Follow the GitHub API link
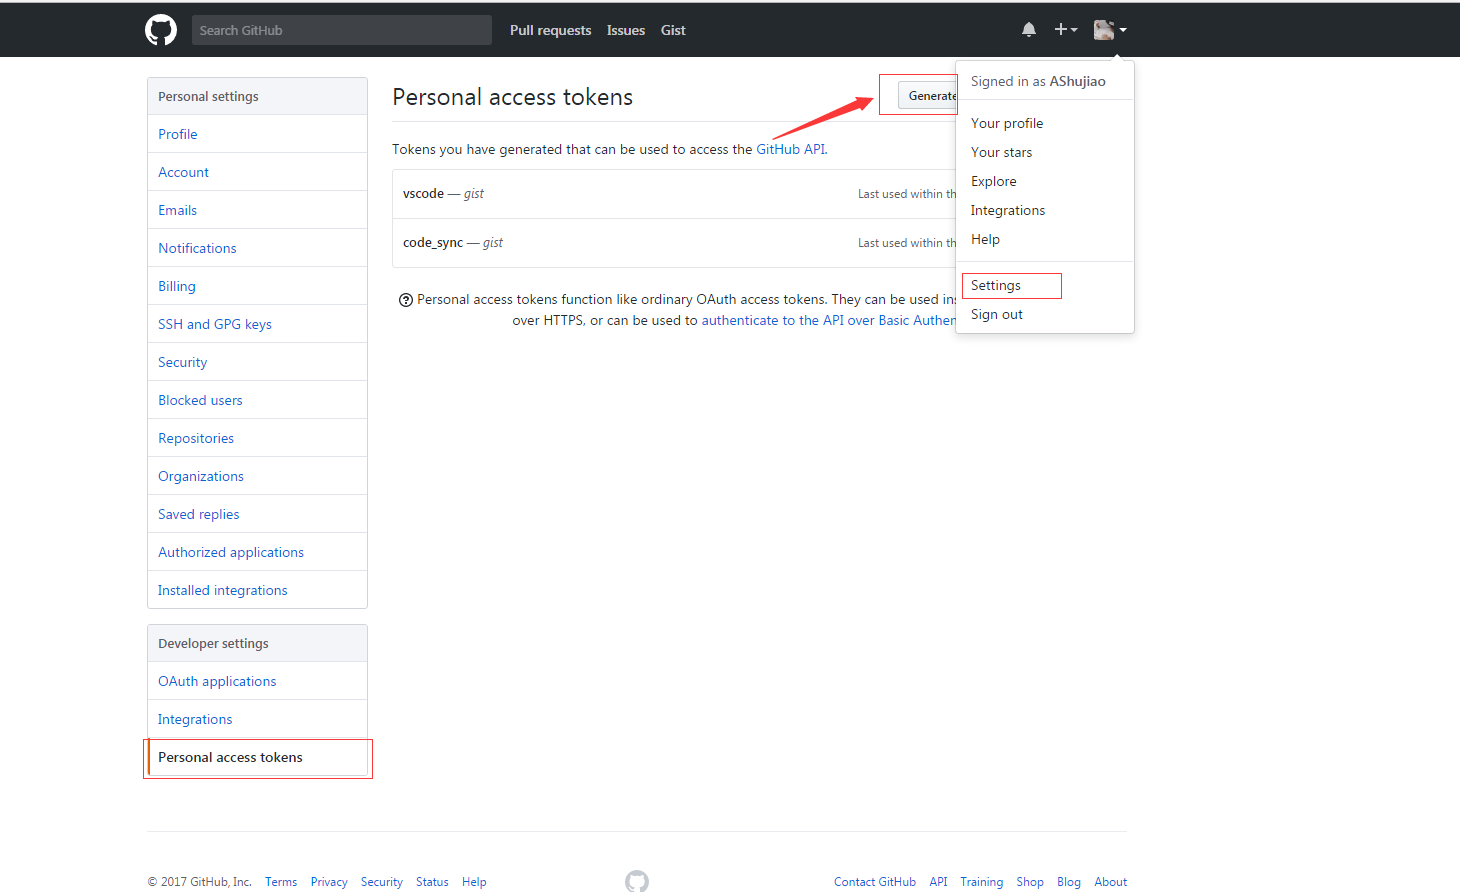Screen dimensions: 1460x892 pos(791,149)
